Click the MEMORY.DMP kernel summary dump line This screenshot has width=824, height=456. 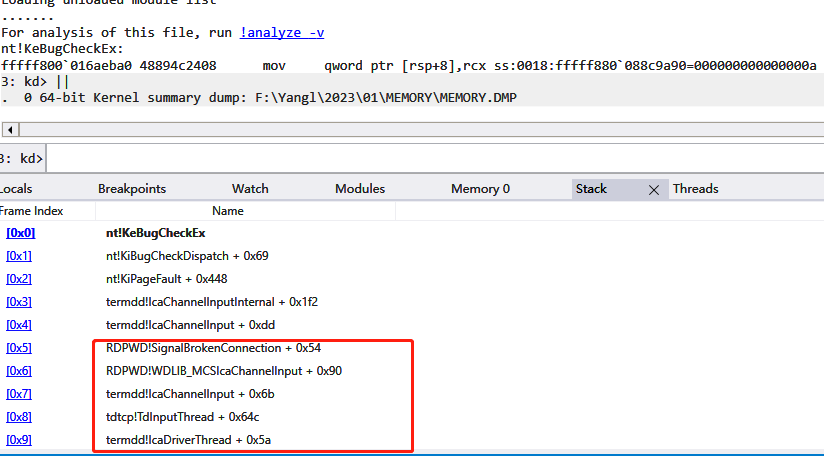(x=259, y=98)
